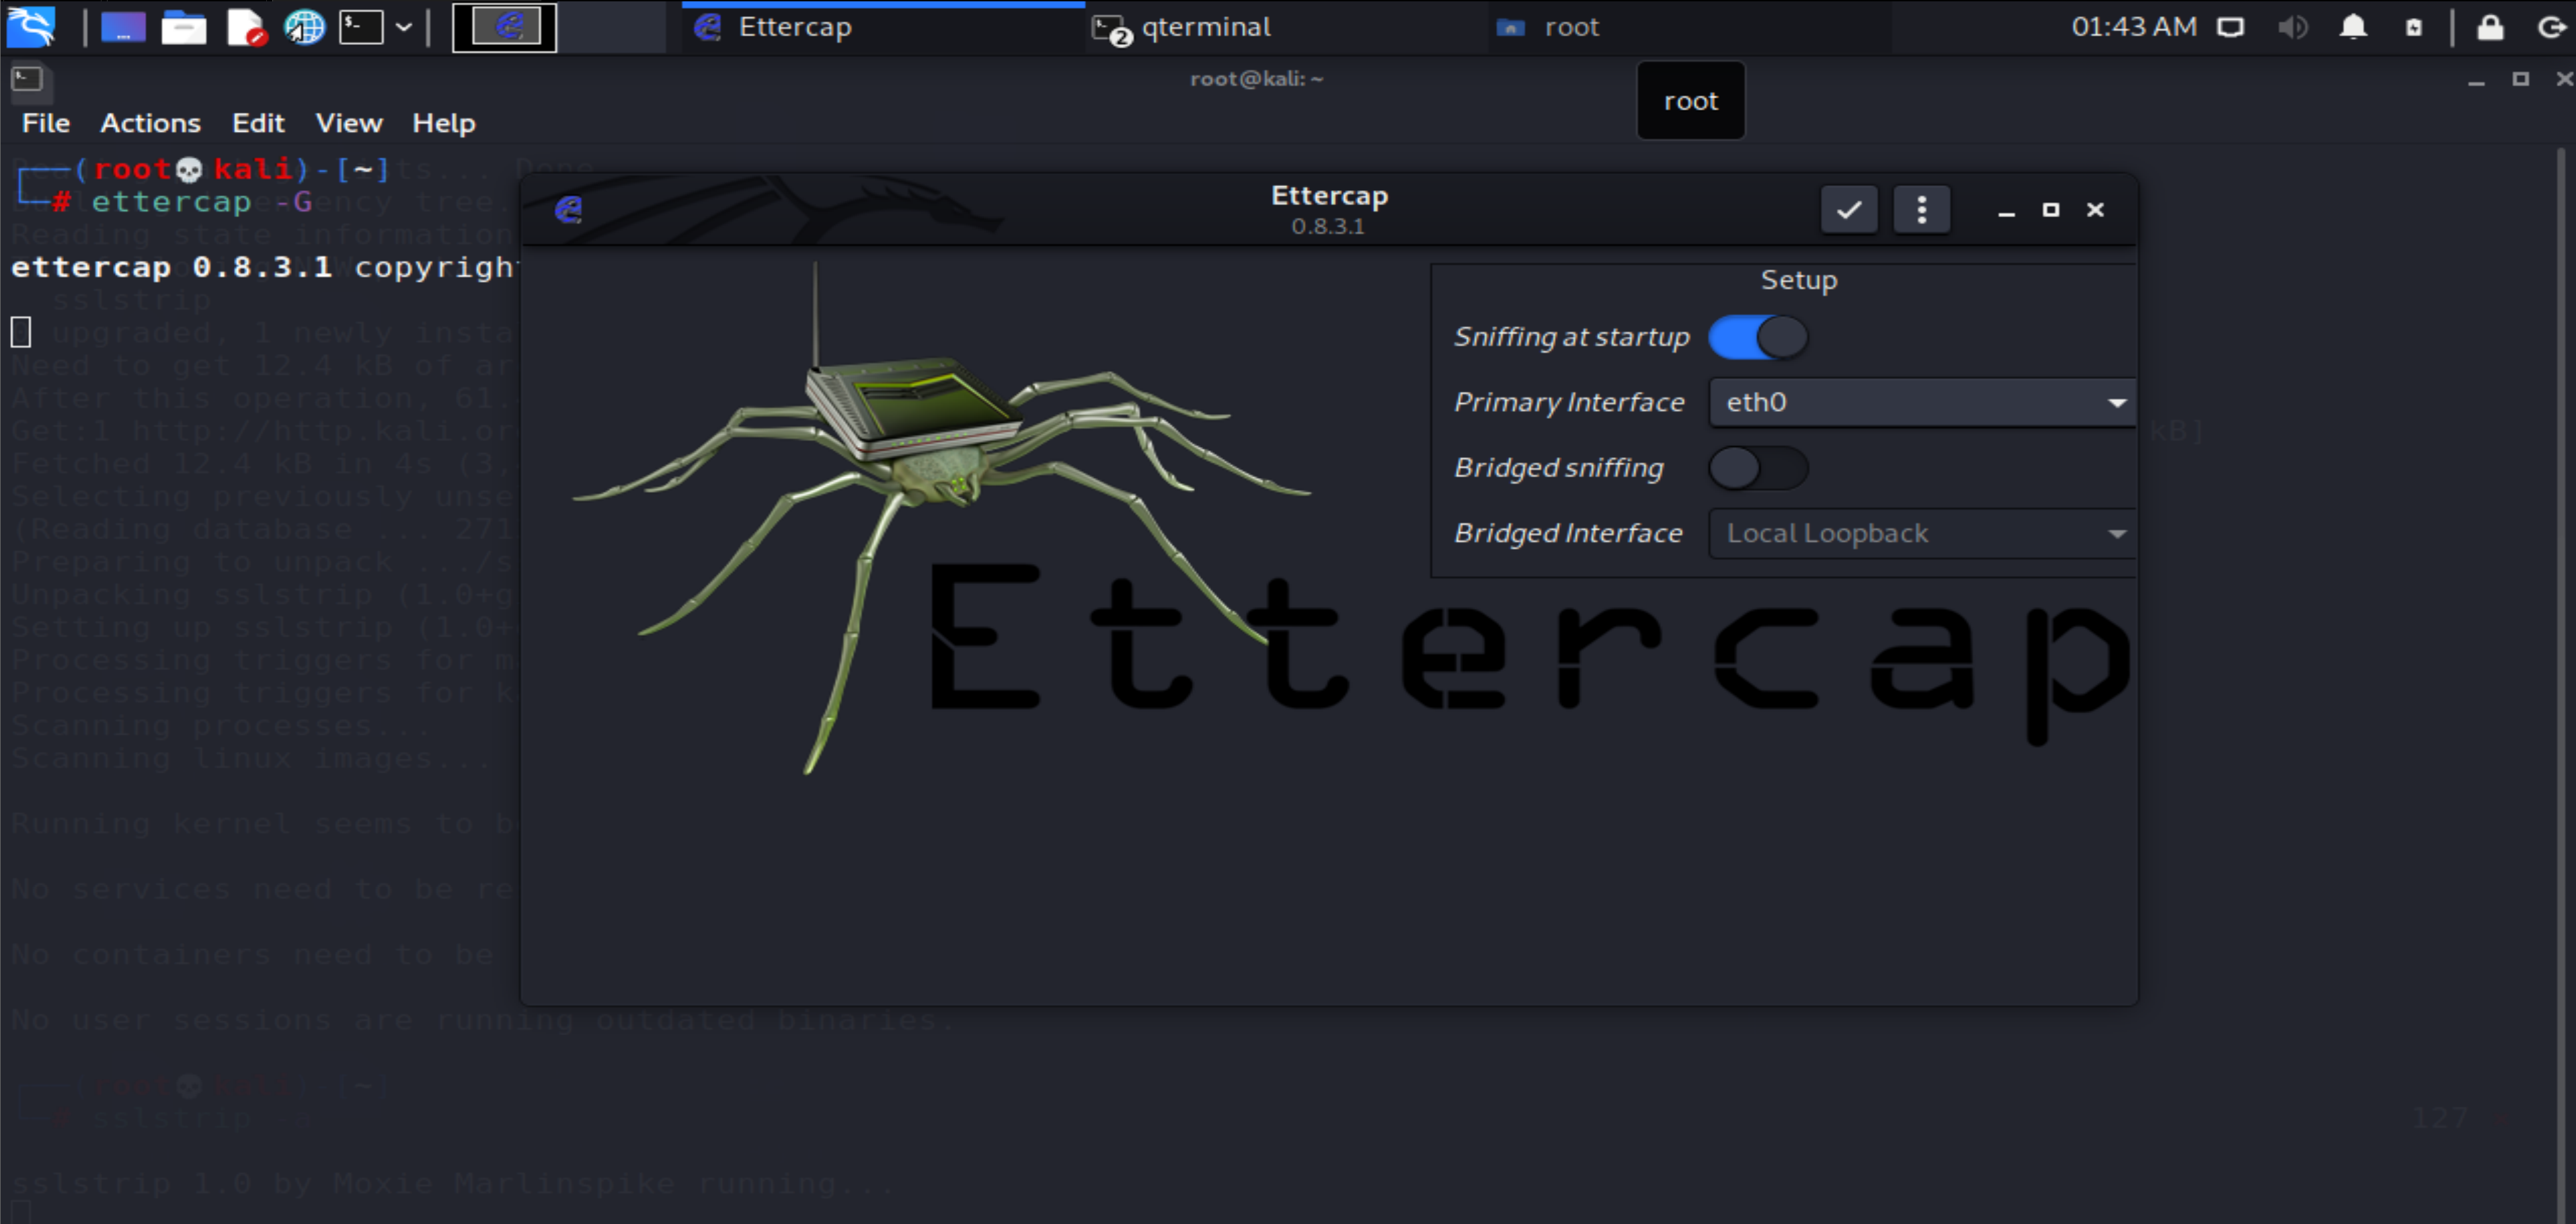The height and width of the screenshot is (1224, 2576).
Task: Click the muted volume tray icon
Action: tap(2292, 27)
